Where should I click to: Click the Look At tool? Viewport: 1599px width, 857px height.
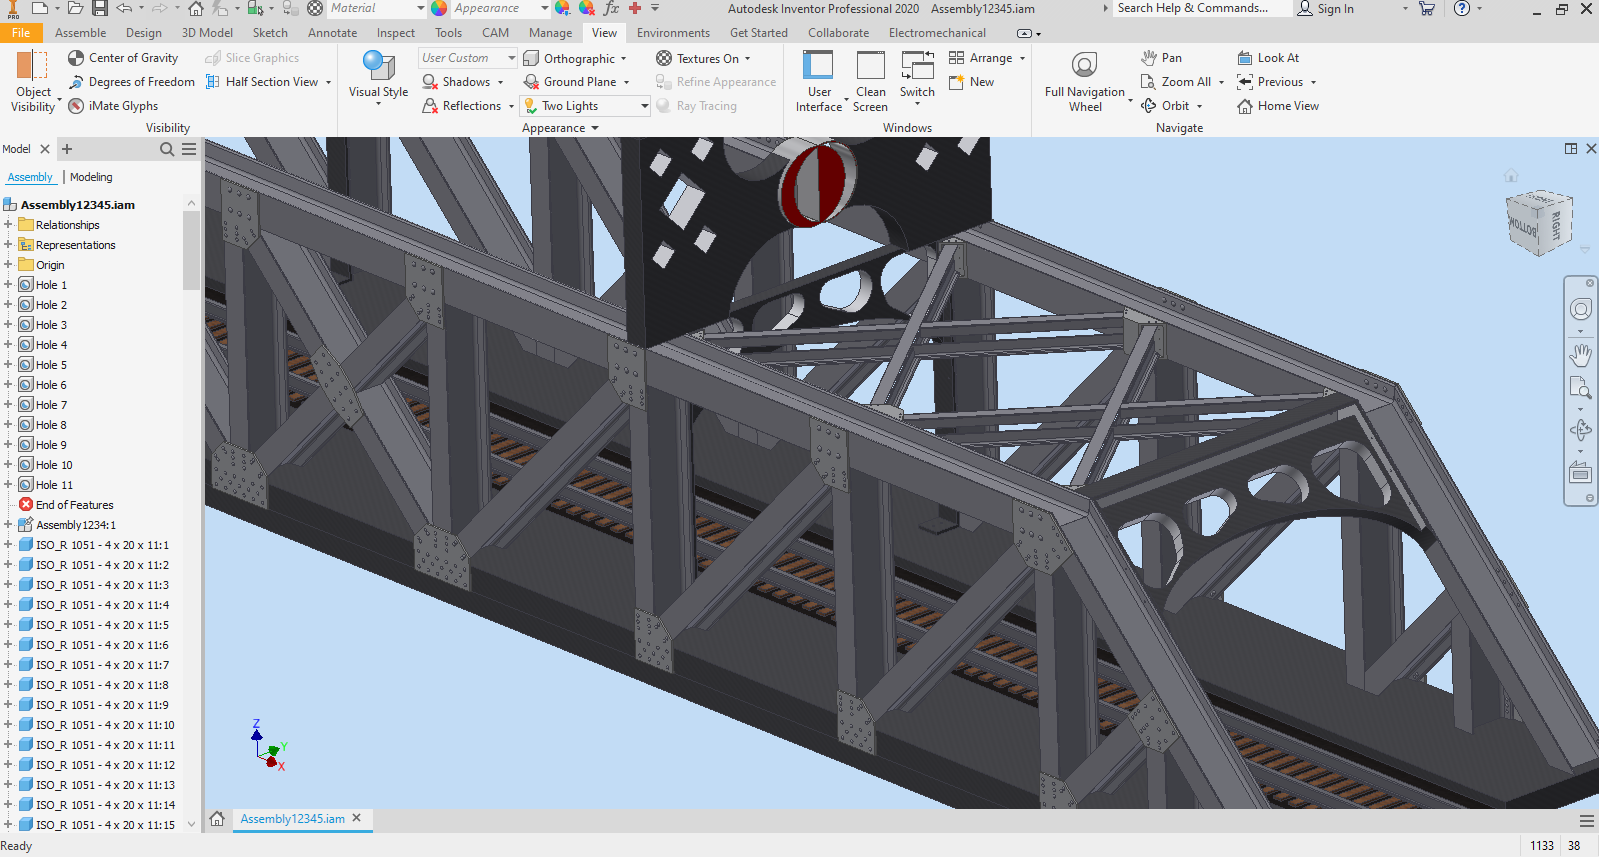pos(1268,58)
